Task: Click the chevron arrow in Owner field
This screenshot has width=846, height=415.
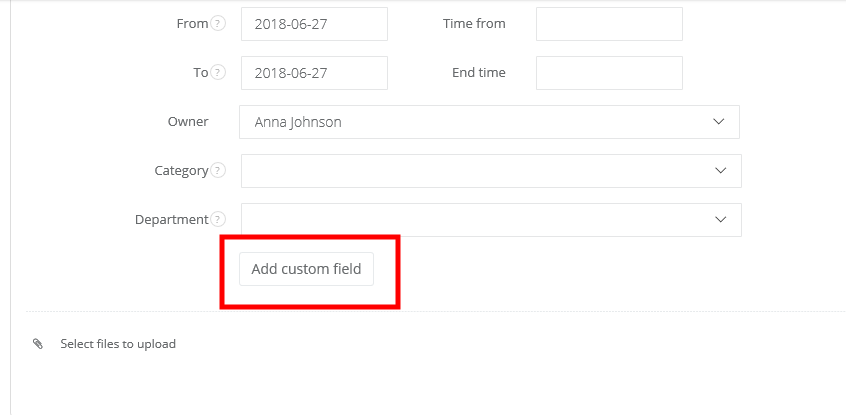Action: [718, 122]
